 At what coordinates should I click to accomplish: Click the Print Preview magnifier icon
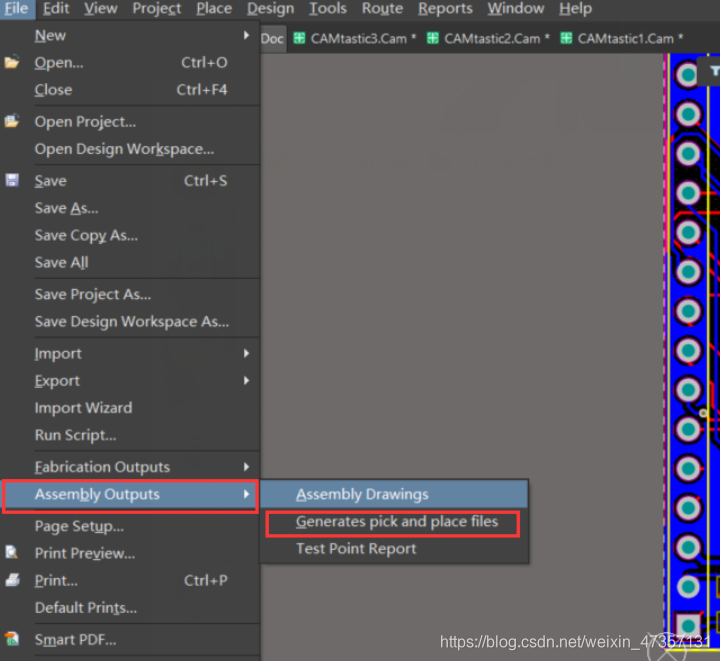click(11, 552)
